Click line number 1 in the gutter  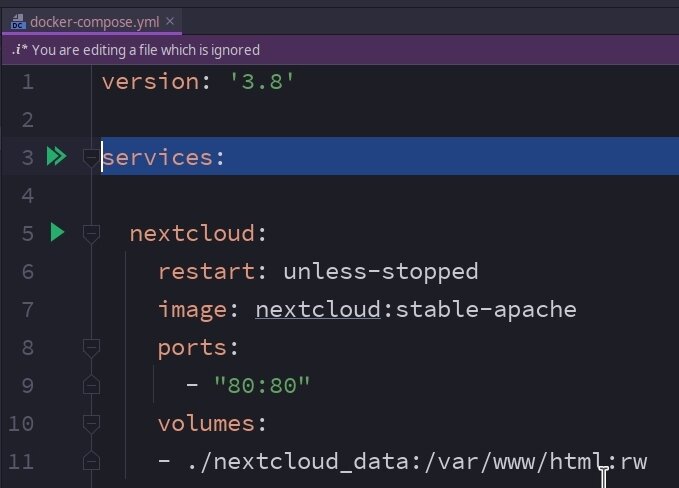click(x=27, y=81)
